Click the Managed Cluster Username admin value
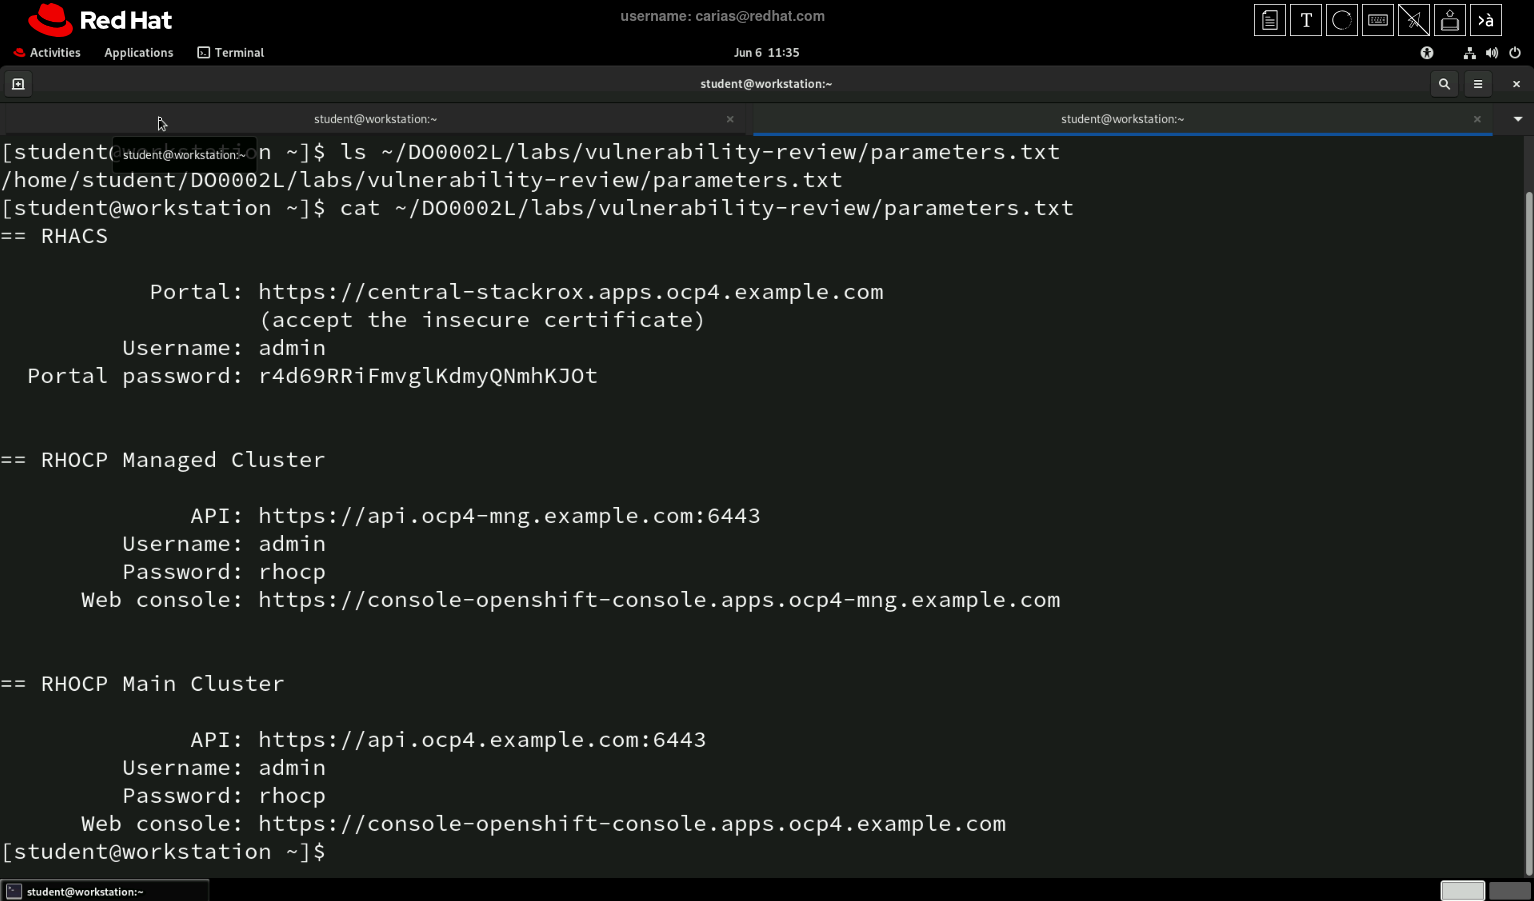 coord(292,544)
